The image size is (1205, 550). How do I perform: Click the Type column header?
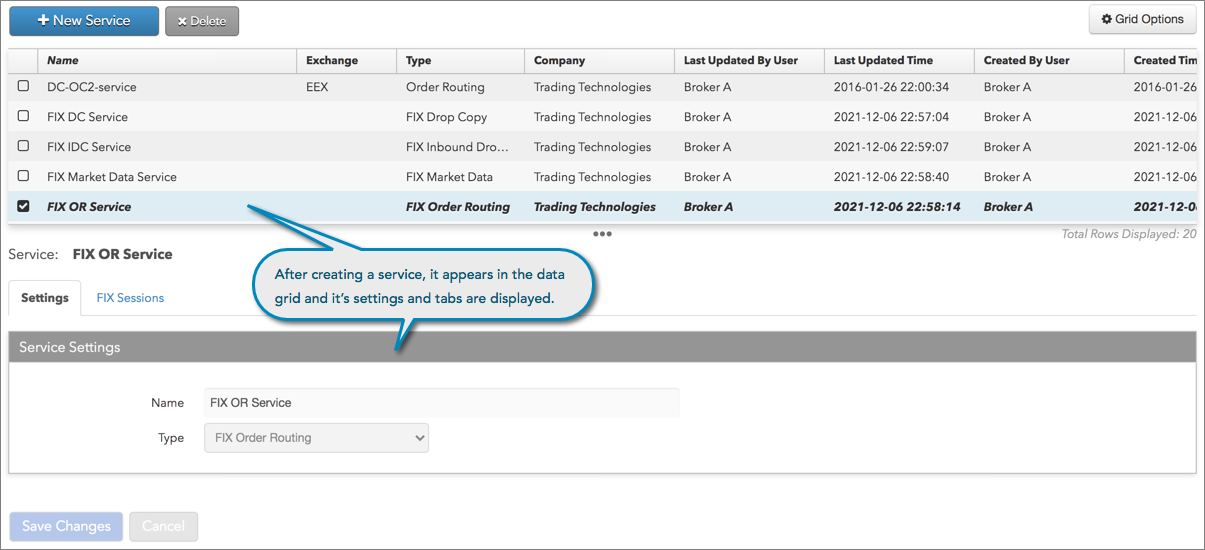point(419,61)
